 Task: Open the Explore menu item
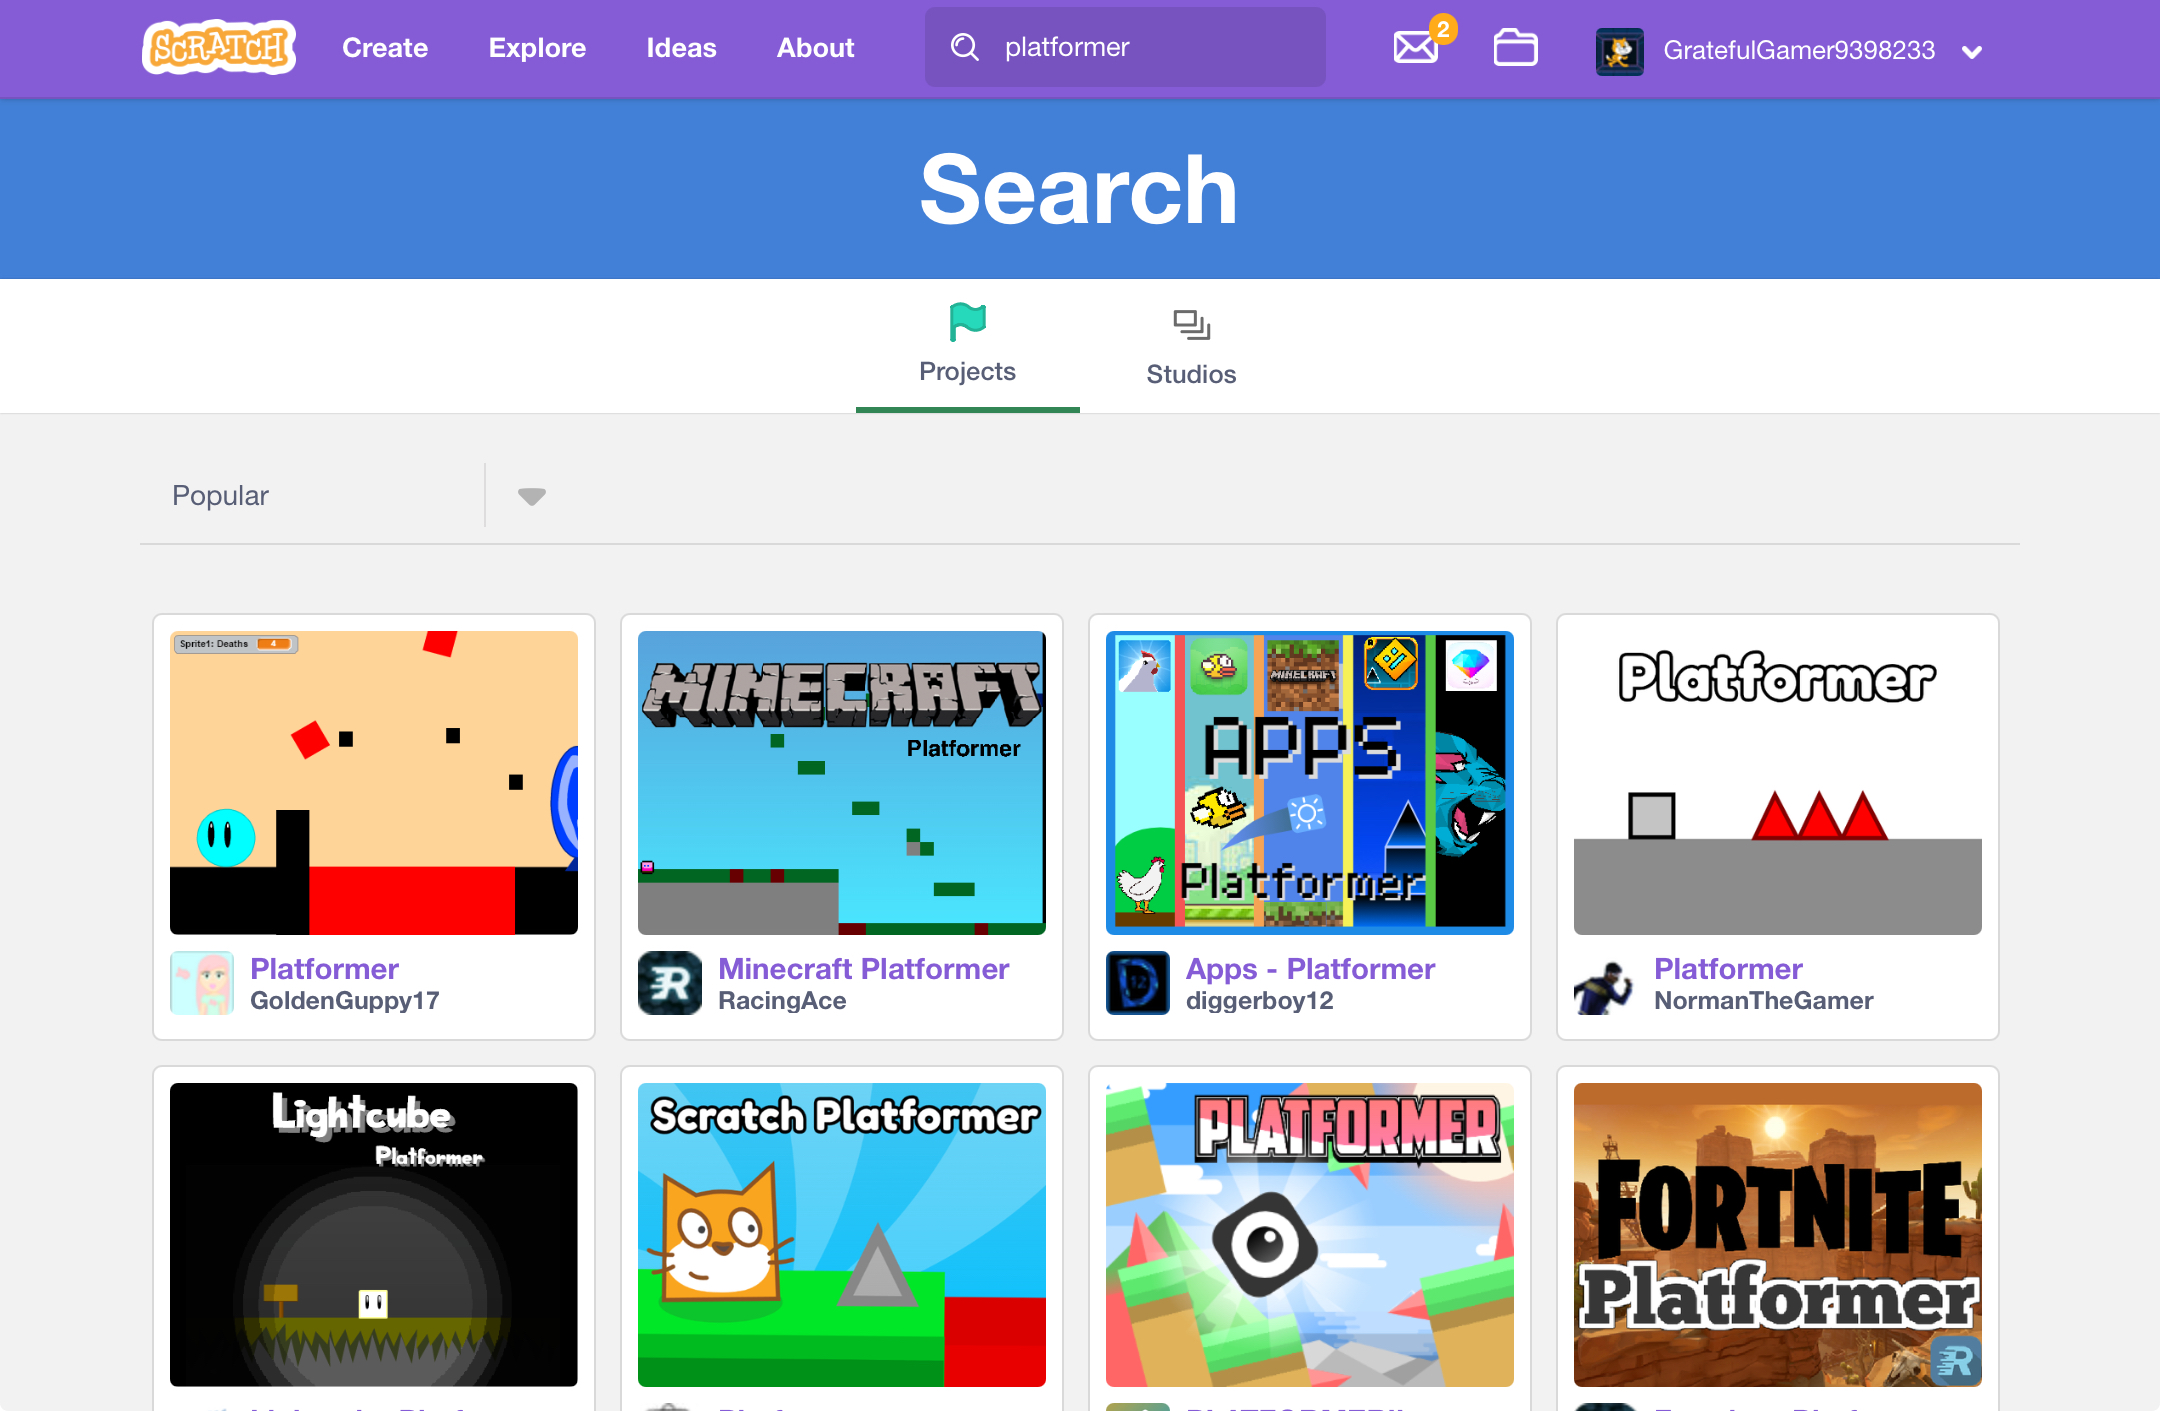point(537,48)
